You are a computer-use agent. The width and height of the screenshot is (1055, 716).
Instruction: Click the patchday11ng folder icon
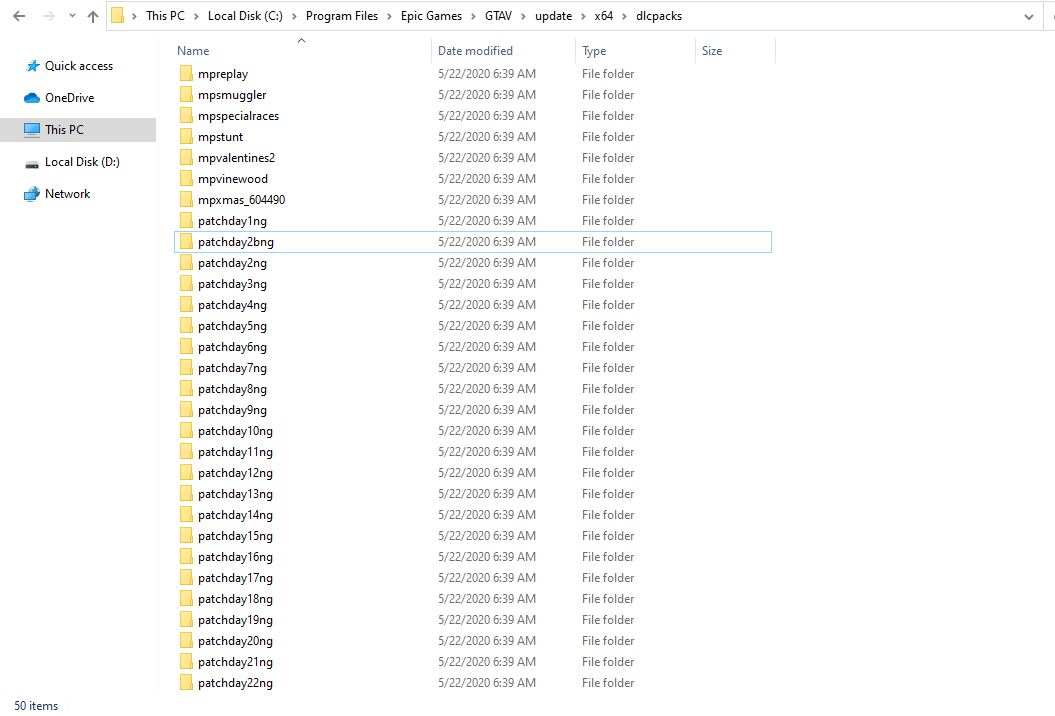pos(186,452)
